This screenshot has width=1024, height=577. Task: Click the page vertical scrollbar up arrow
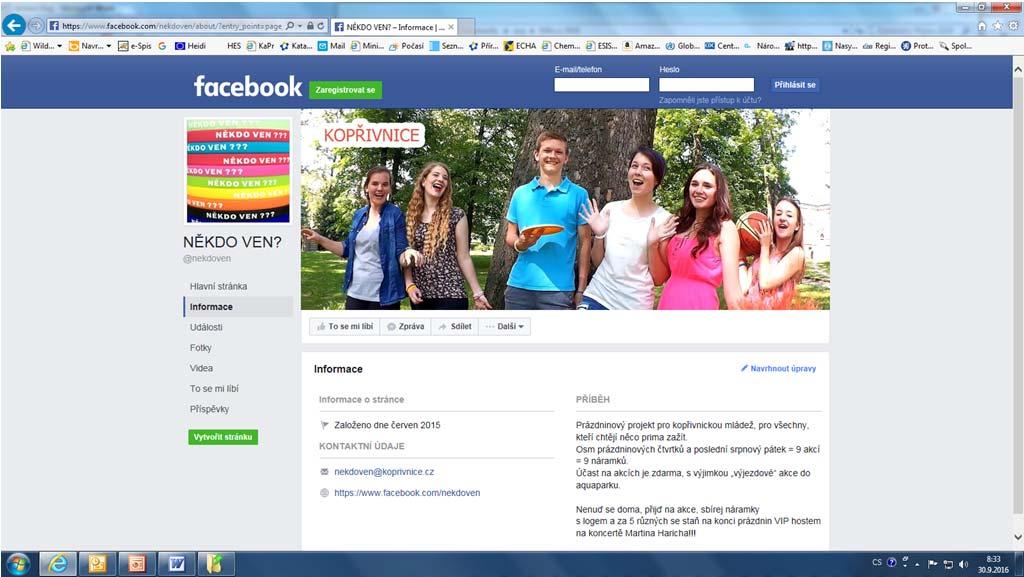tap(1018, 67)
